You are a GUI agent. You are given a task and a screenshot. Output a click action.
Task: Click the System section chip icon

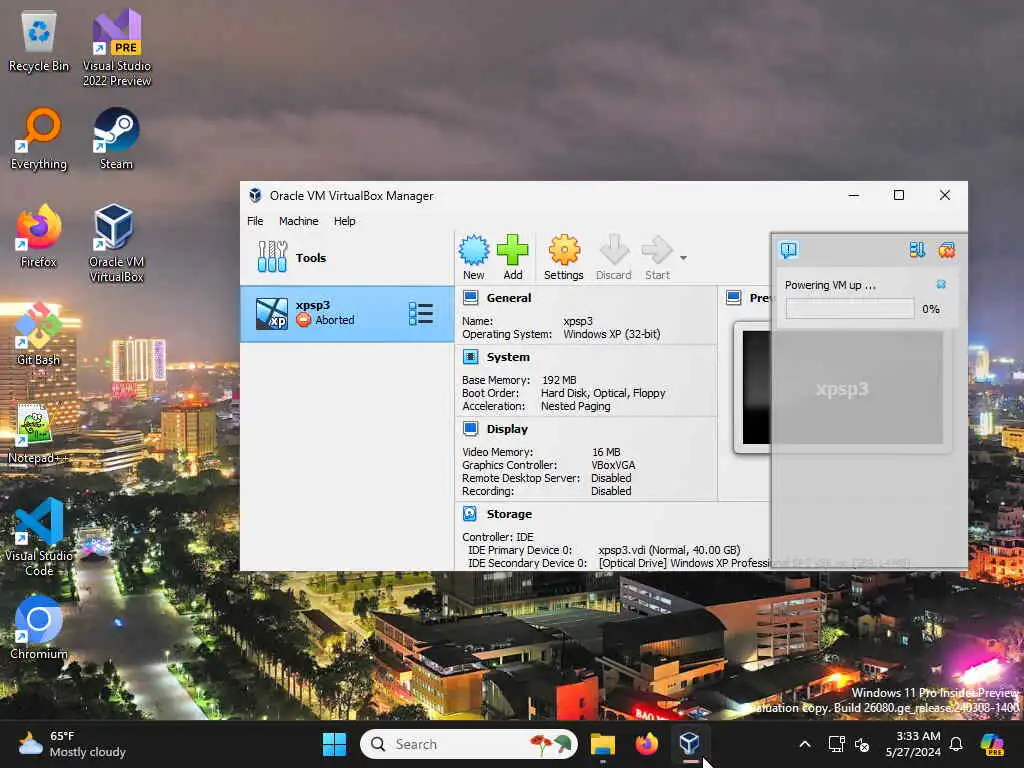[470, 357]
